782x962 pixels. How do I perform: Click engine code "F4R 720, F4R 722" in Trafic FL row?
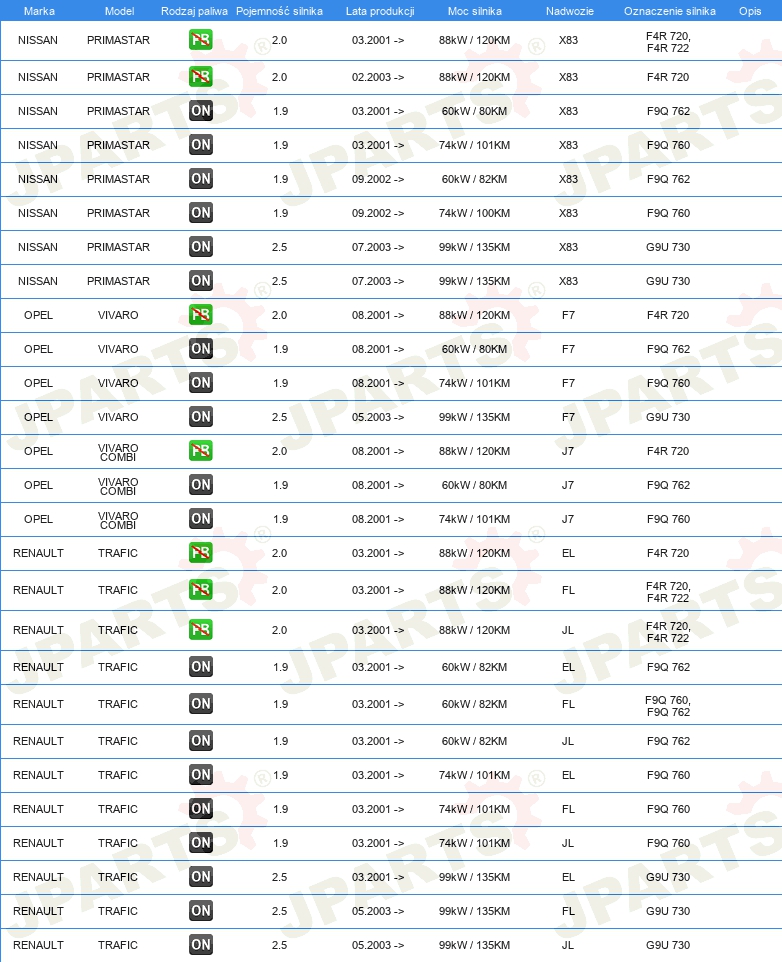668,592
